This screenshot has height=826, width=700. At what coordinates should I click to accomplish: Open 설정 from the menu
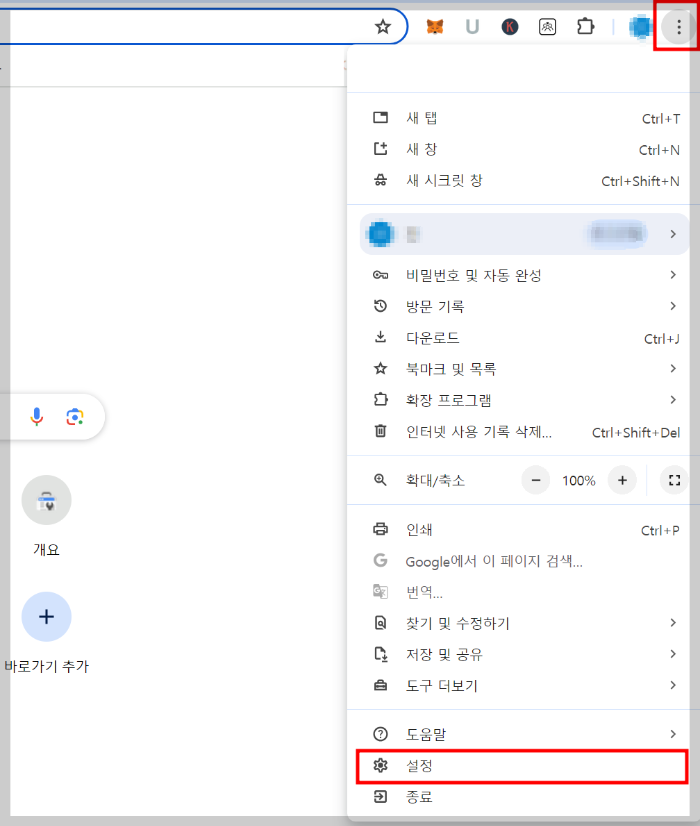522,765
